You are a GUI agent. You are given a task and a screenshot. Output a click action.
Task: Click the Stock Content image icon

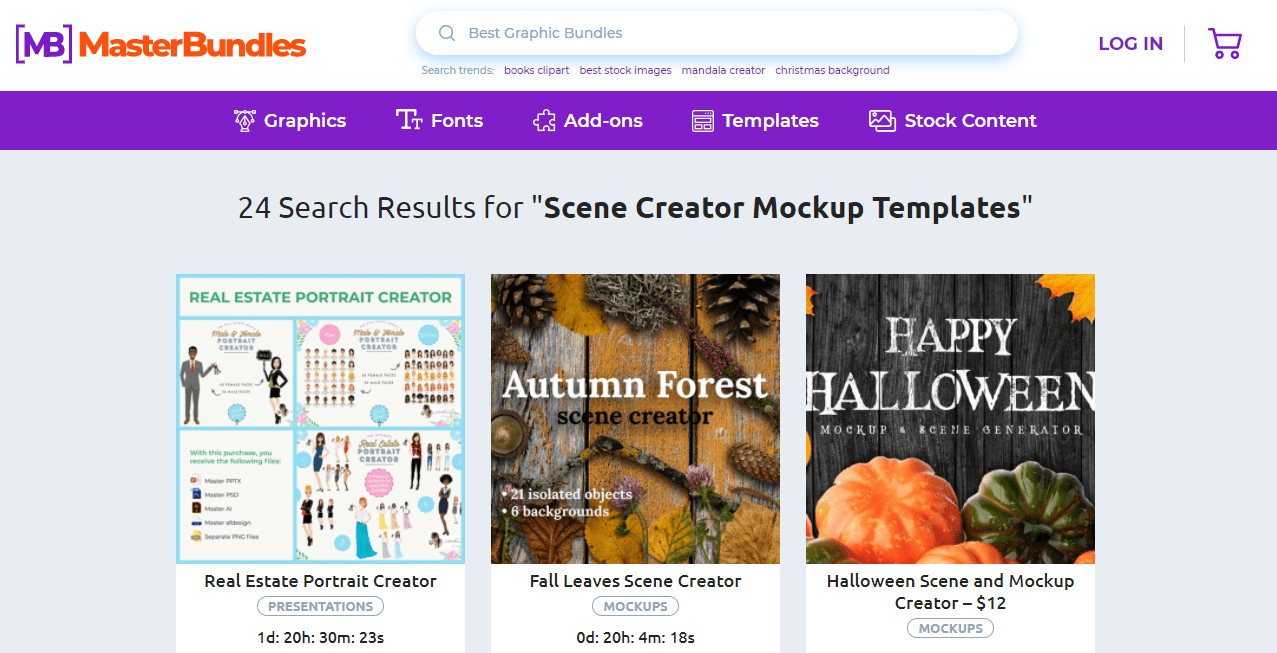tap(882, 121)
